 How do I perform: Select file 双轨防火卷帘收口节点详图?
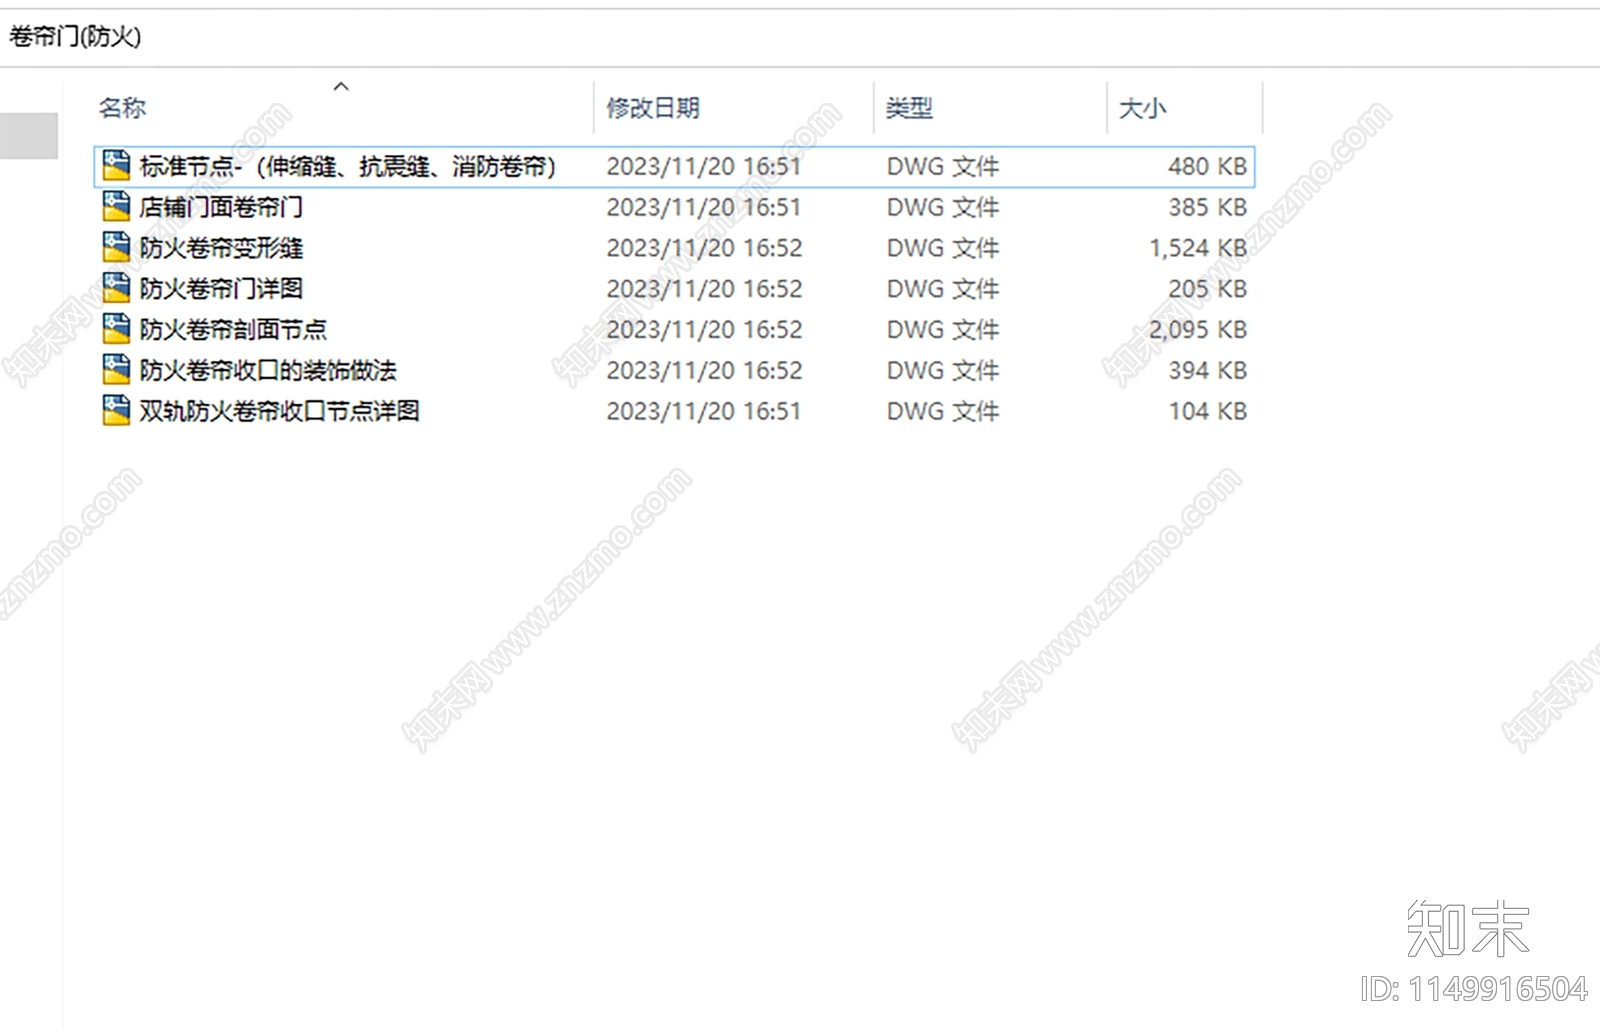(x=280, y=411)
